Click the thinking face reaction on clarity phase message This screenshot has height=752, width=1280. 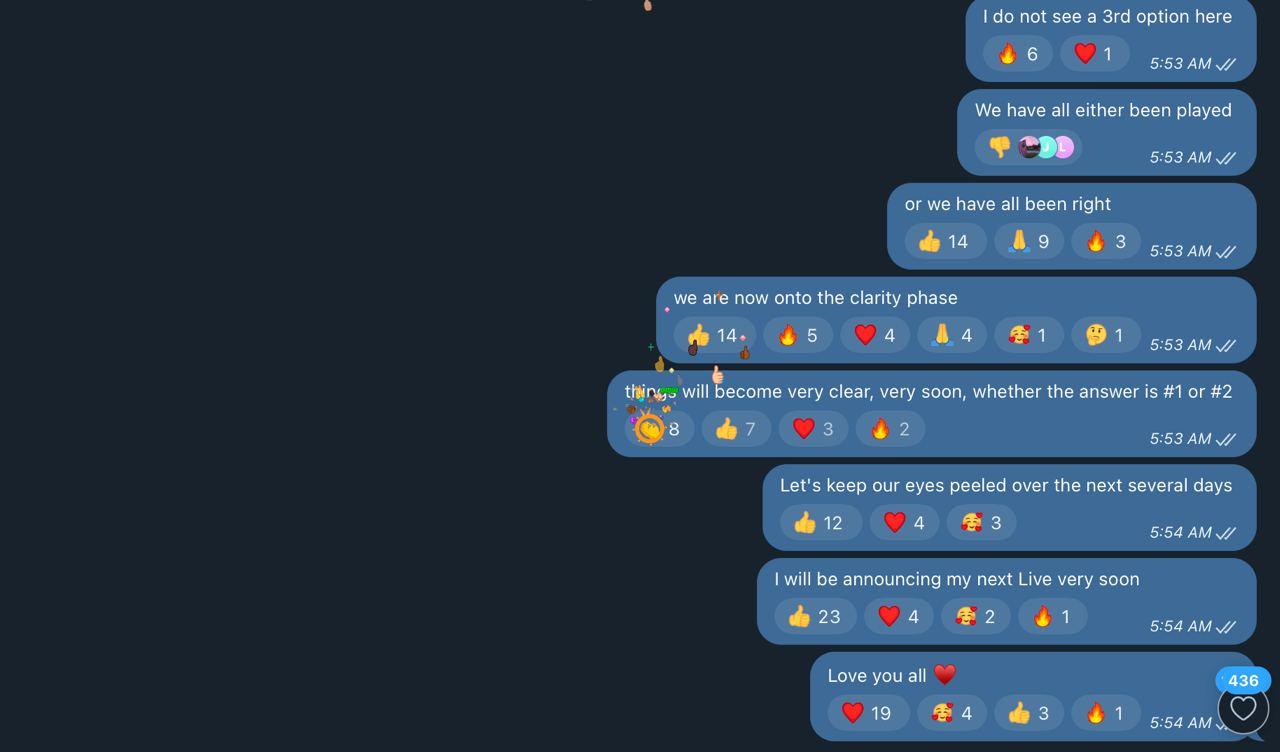(1105, 335)
